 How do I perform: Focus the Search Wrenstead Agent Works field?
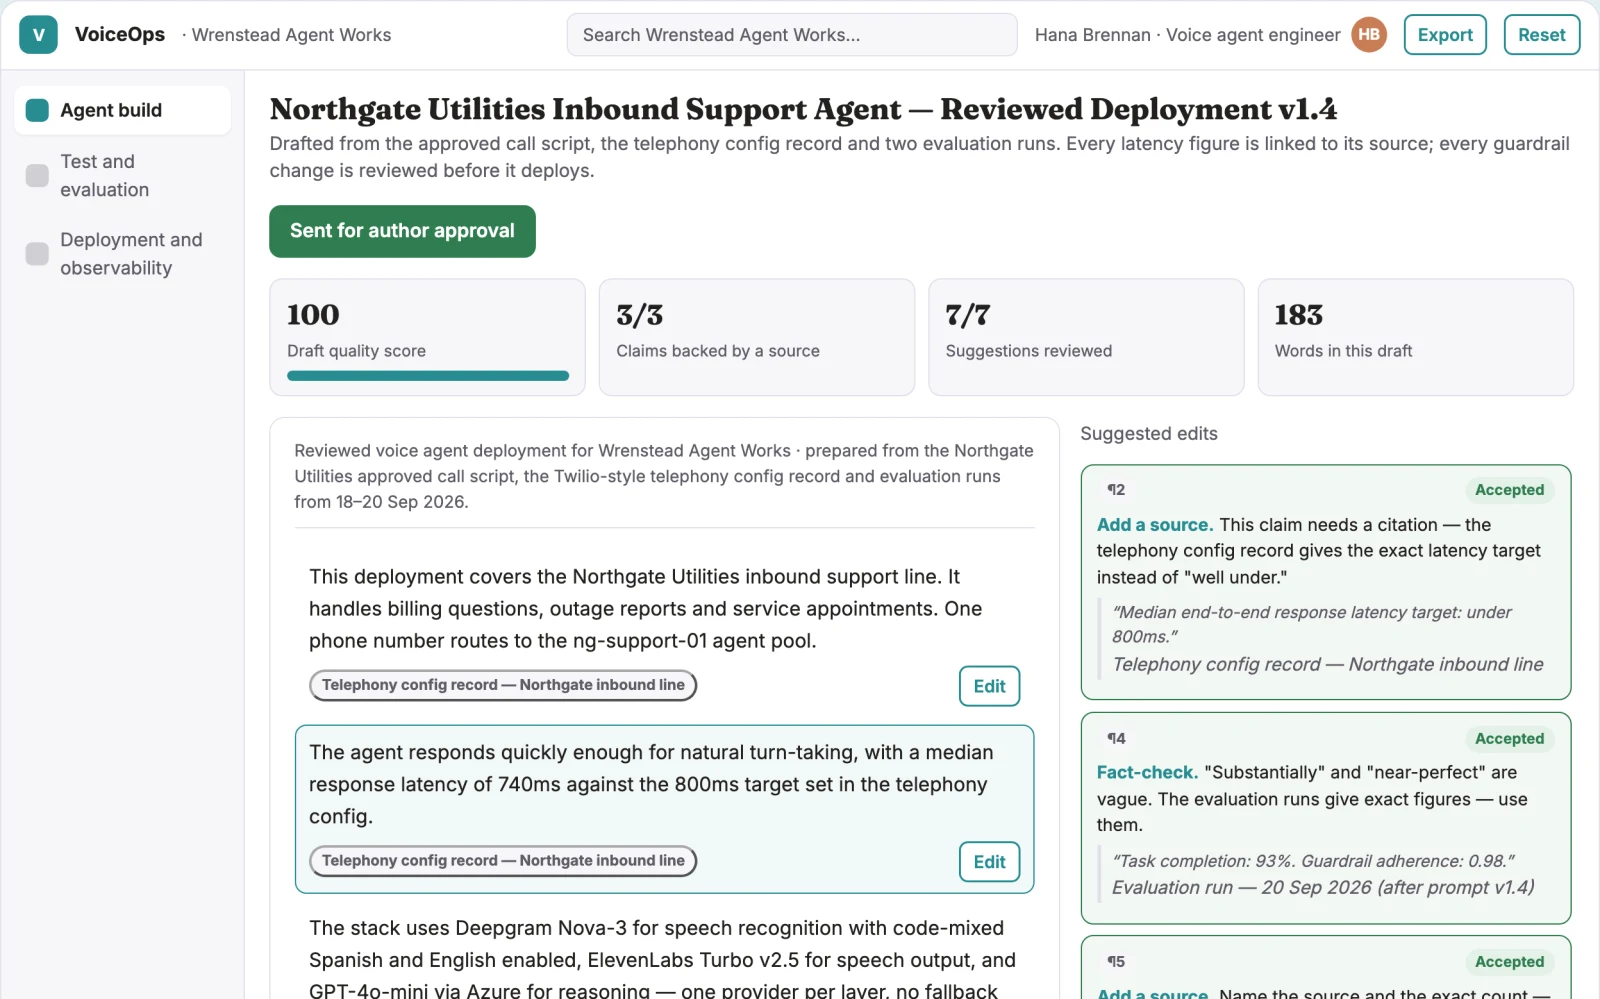point(792,35)
